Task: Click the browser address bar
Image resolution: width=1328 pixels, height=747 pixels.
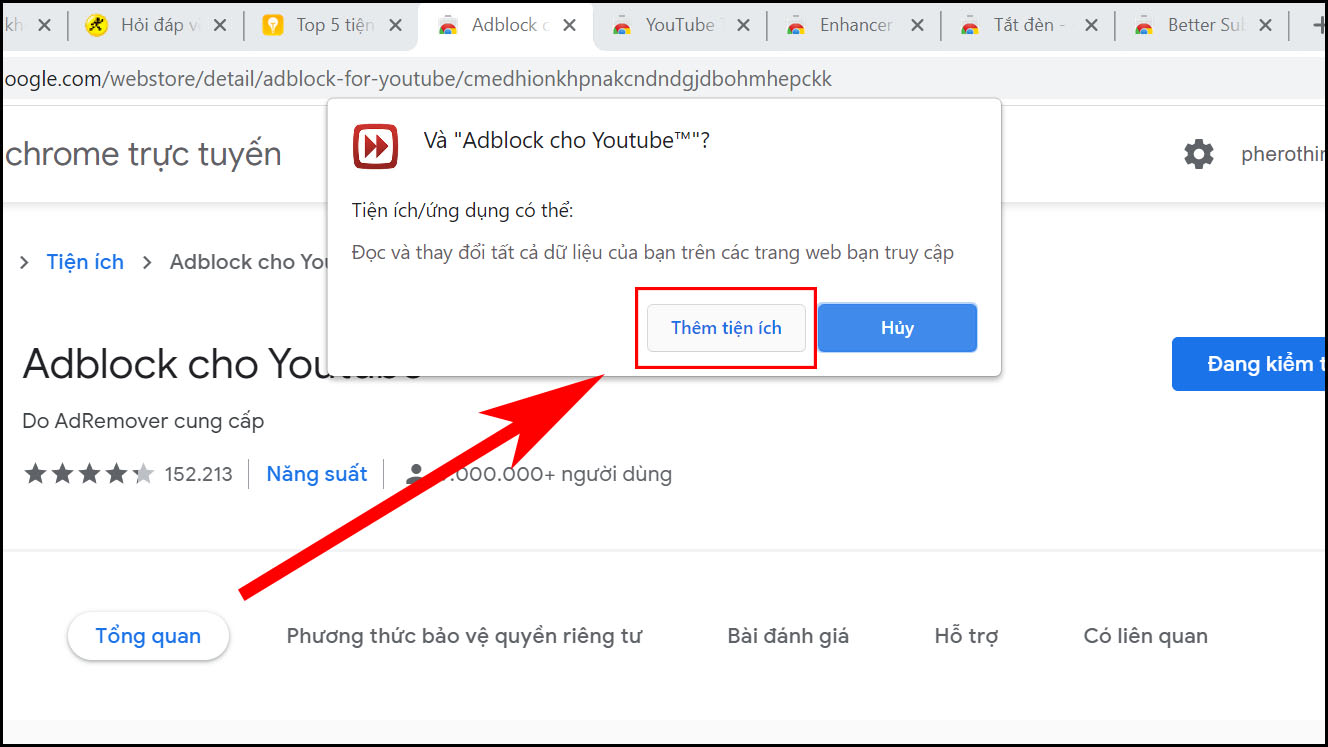Action: (400, 78)
